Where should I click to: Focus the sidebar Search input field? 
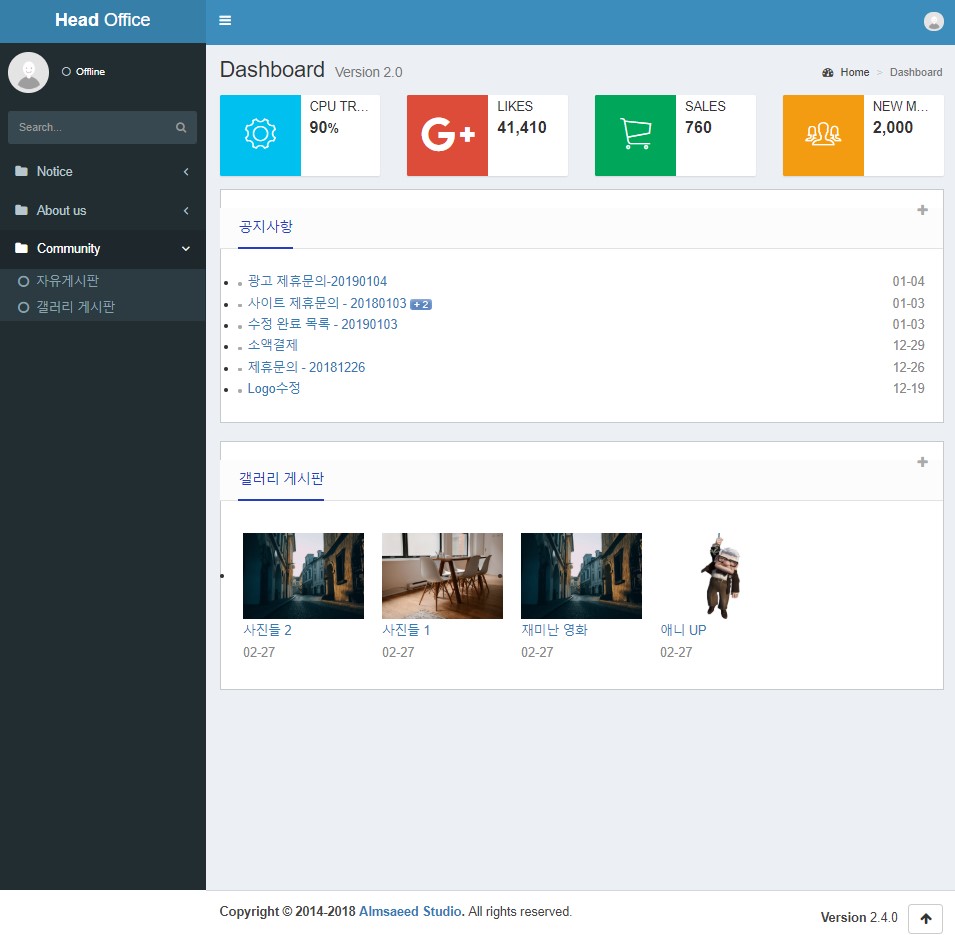[x=90, y=128]
